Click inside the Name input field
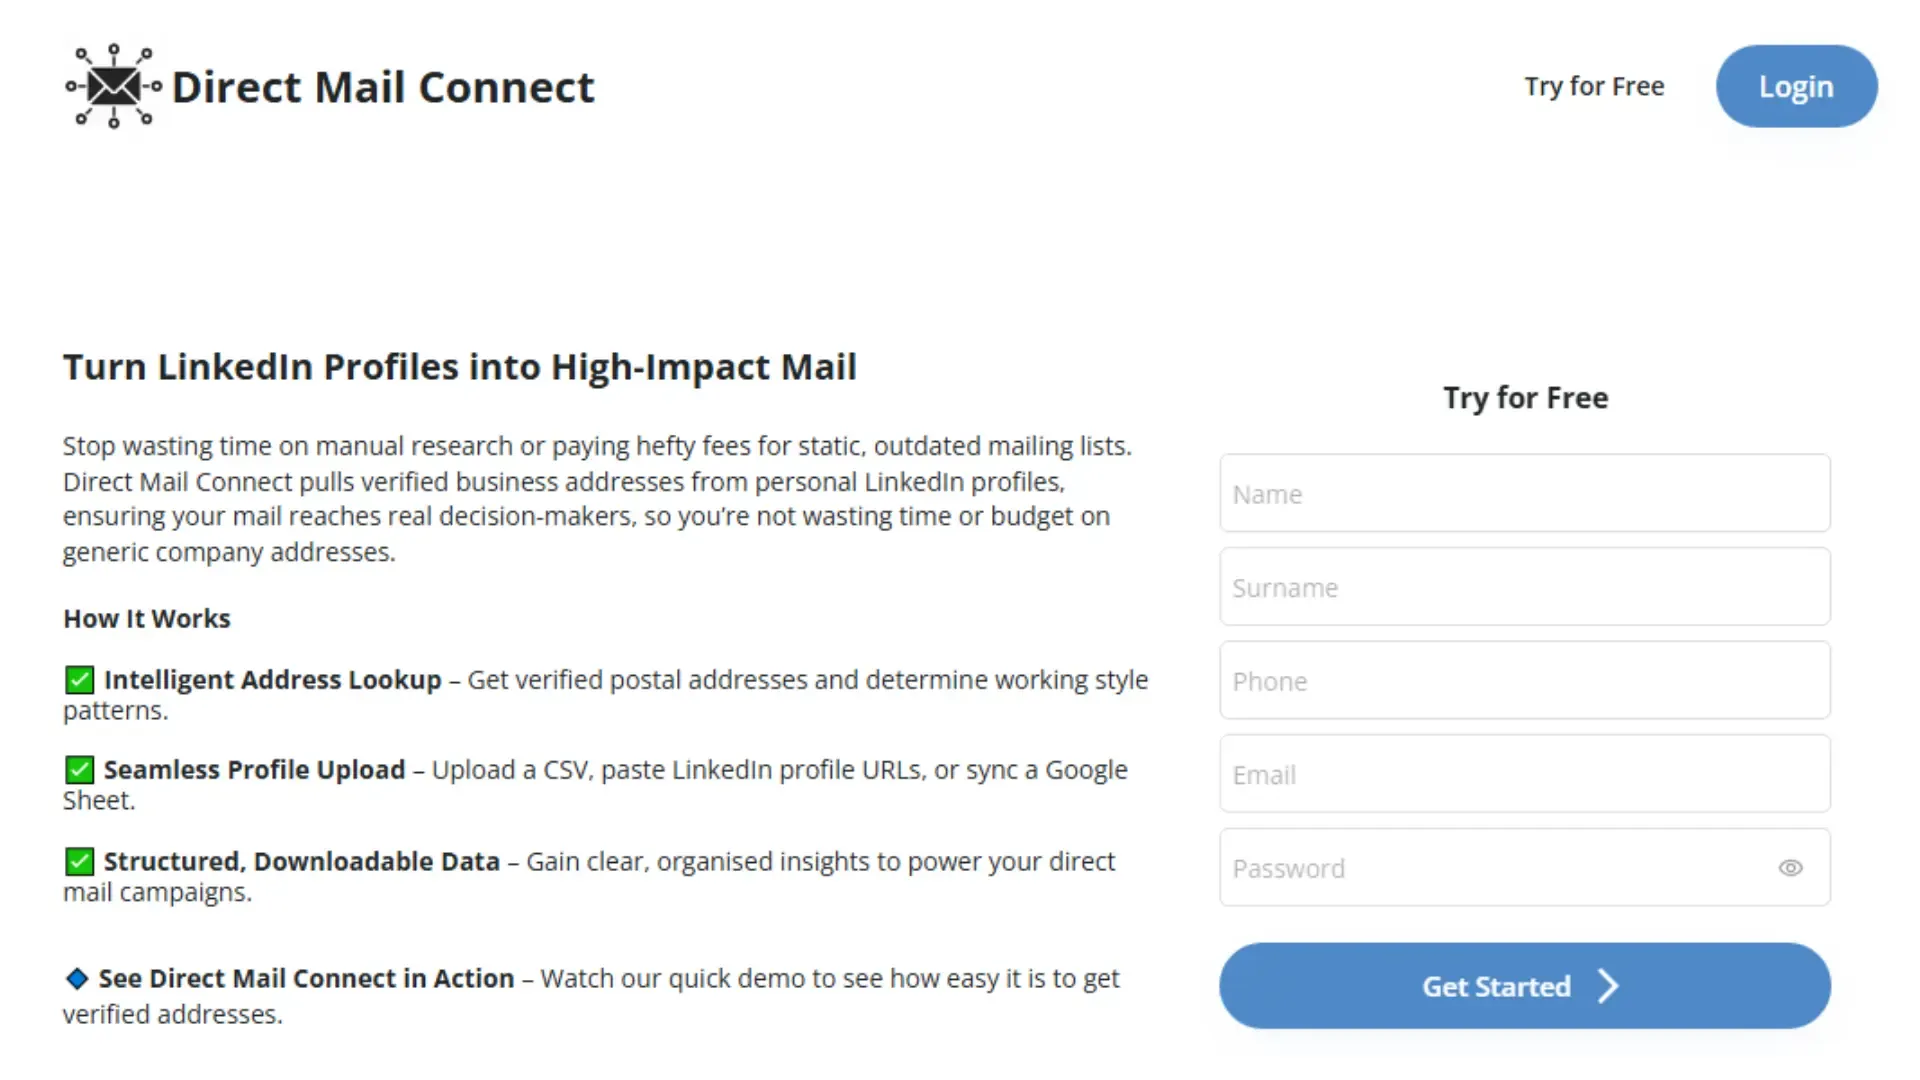This screenshot has width=1920, height=1080. [1525, 493]
